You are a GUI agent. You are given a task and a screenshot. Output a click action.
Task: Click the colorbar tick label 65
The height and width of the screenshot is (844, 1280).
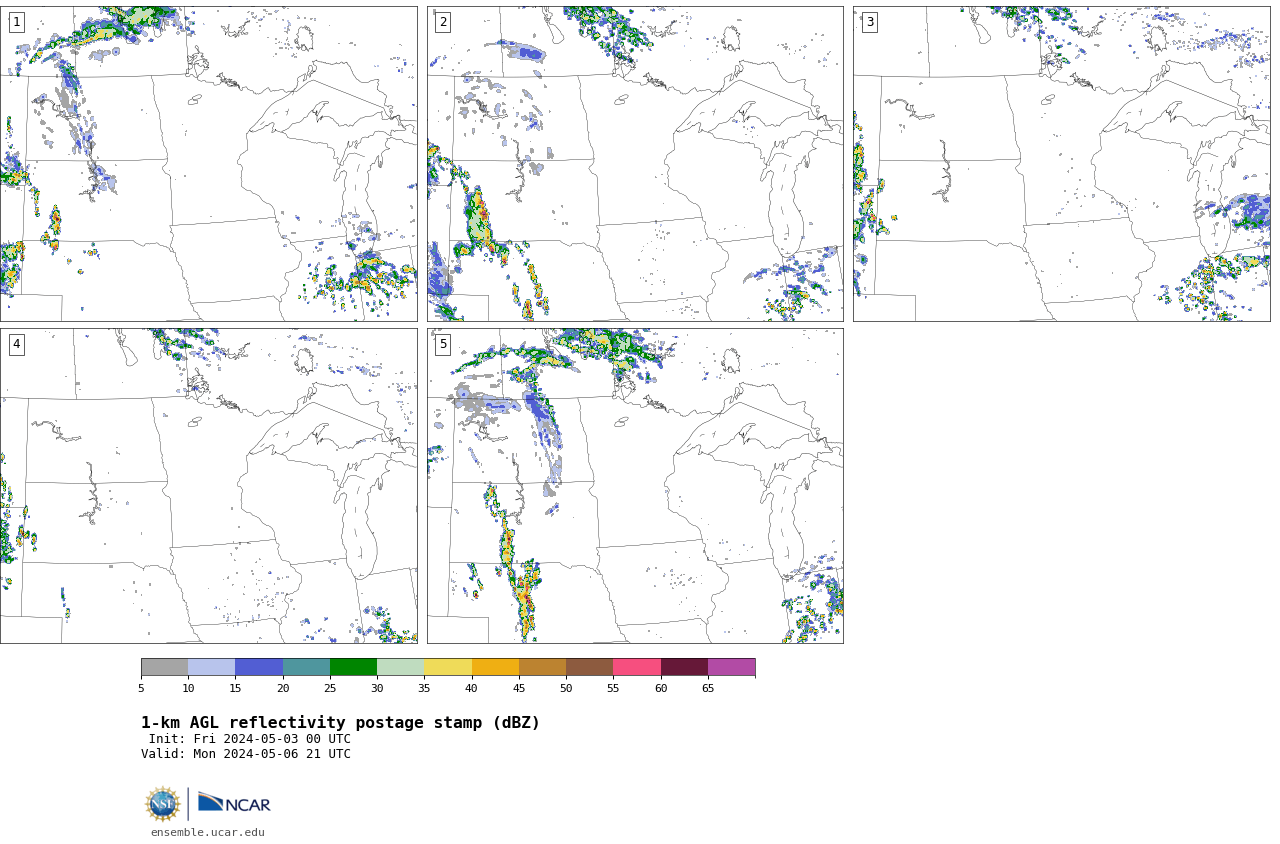[x=708, y=688]
